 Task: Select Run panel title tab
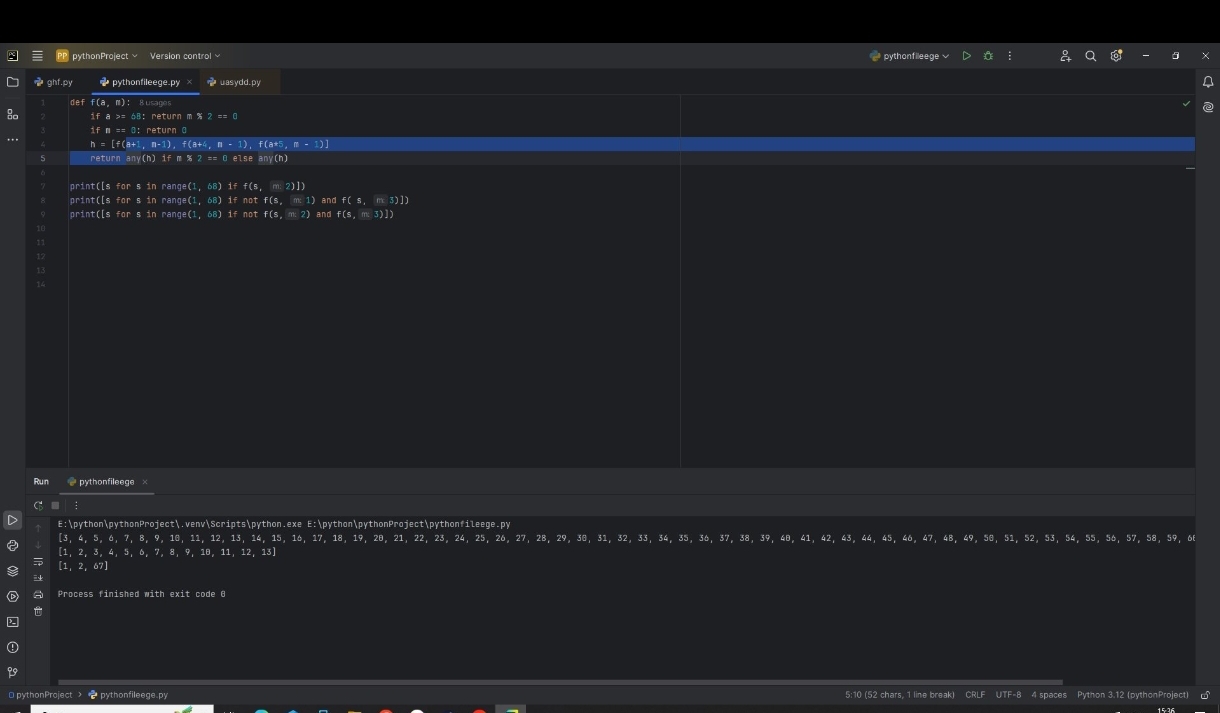pyautogui.click(x=41, y=482)
